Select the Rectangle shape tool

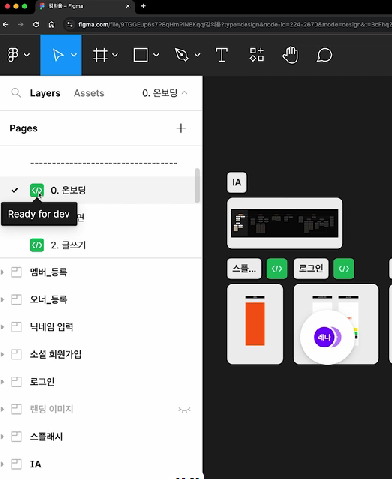(x=141, y=55)
